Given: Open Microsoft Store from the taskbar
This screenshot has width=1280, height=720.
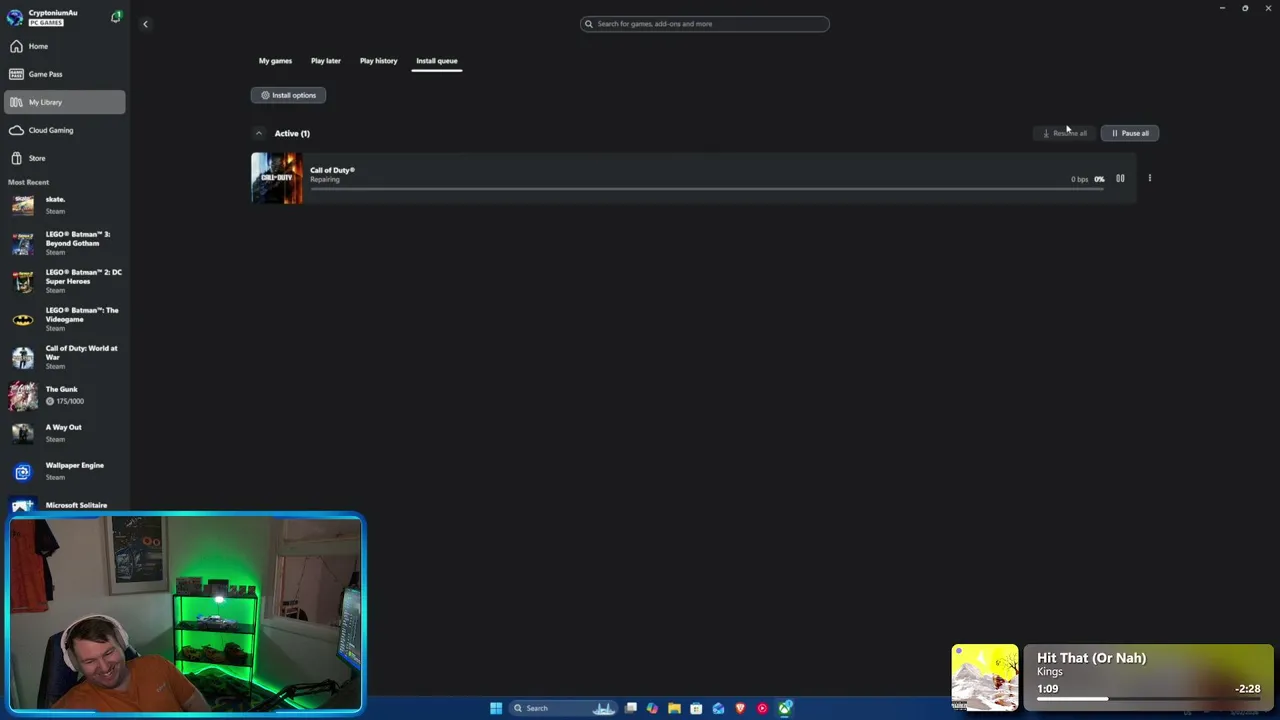Looking at the screenshot, I should tap(696, 708).
